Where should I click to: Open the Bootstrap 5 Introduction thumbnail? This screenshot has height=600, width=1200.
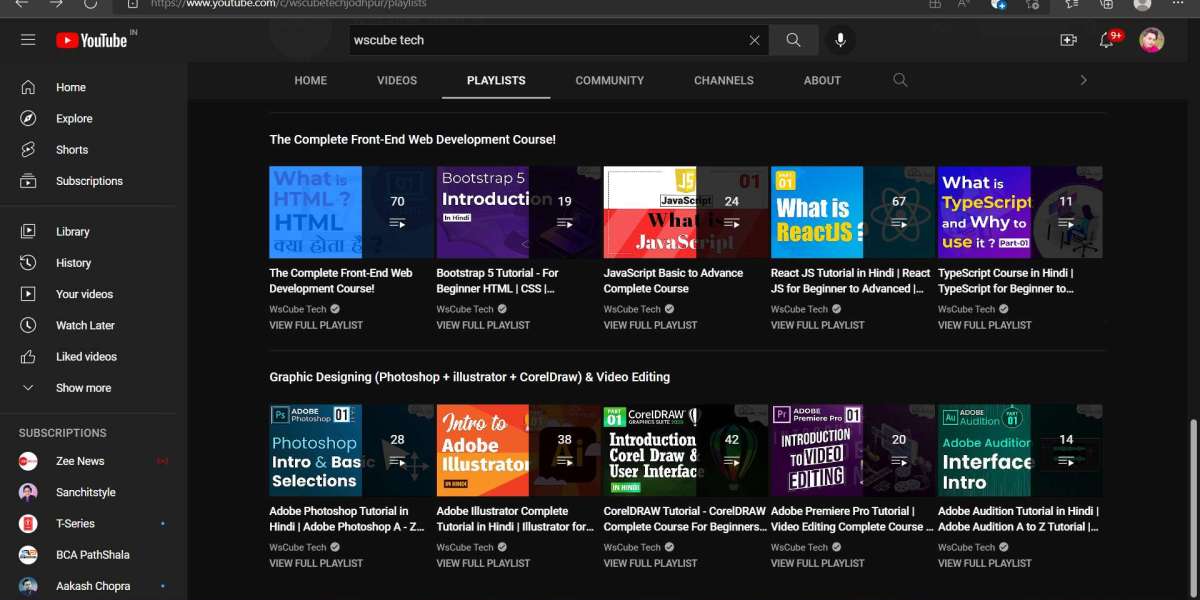pos(519,212)
